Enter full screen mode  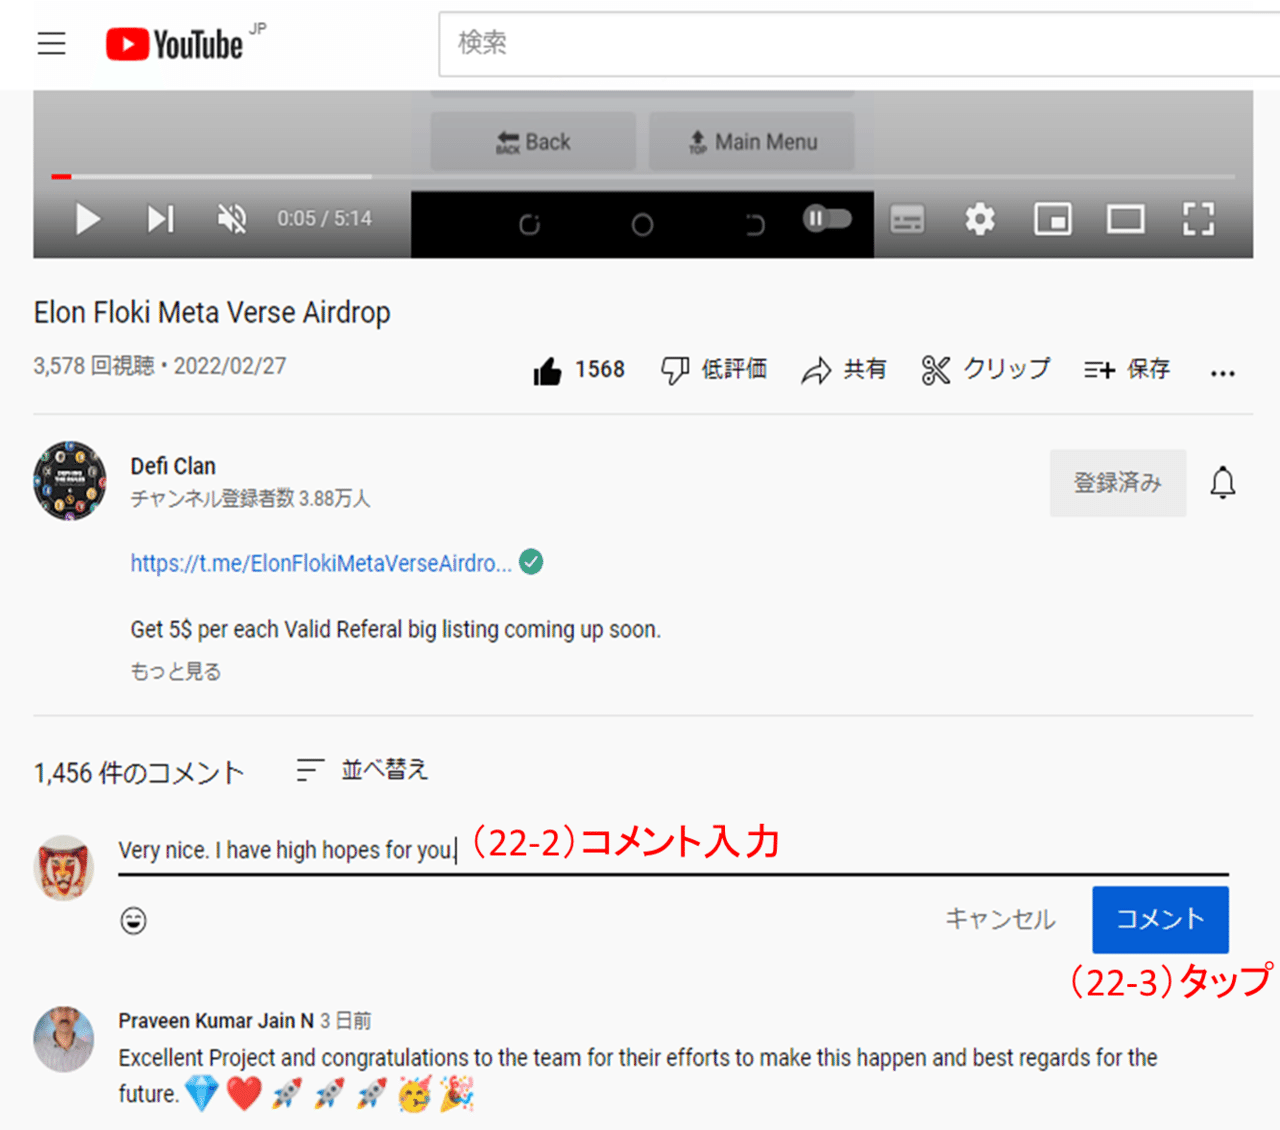[1198, 219]
